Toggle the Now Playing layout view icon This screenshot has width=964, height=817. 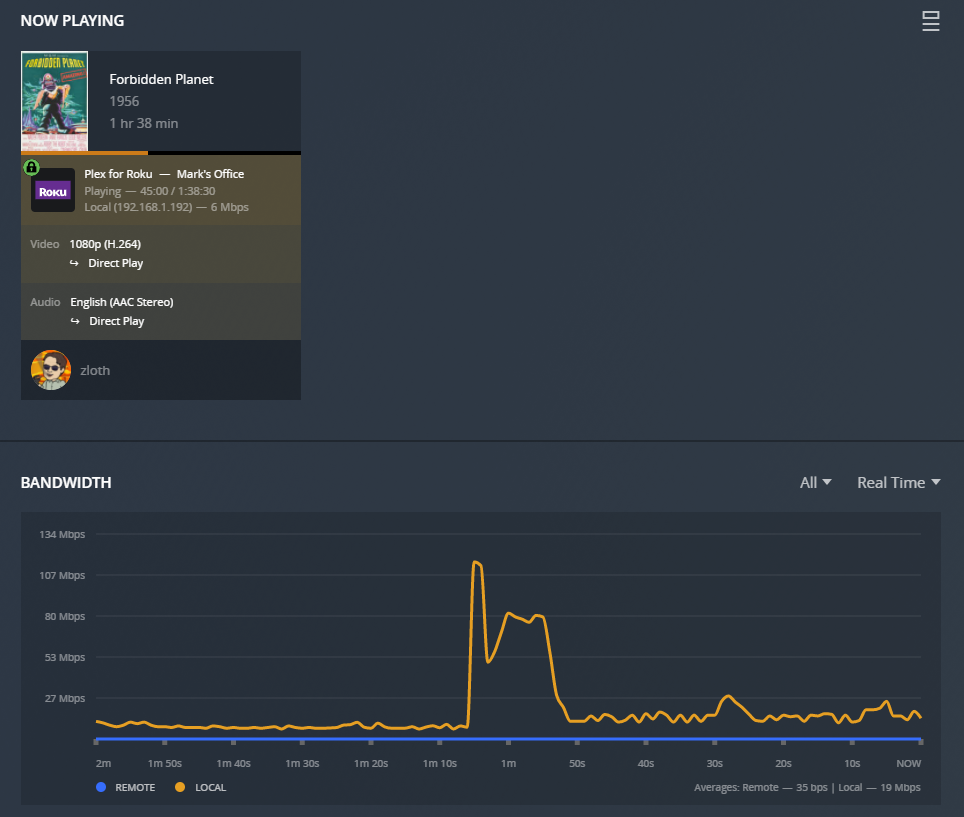930,22
